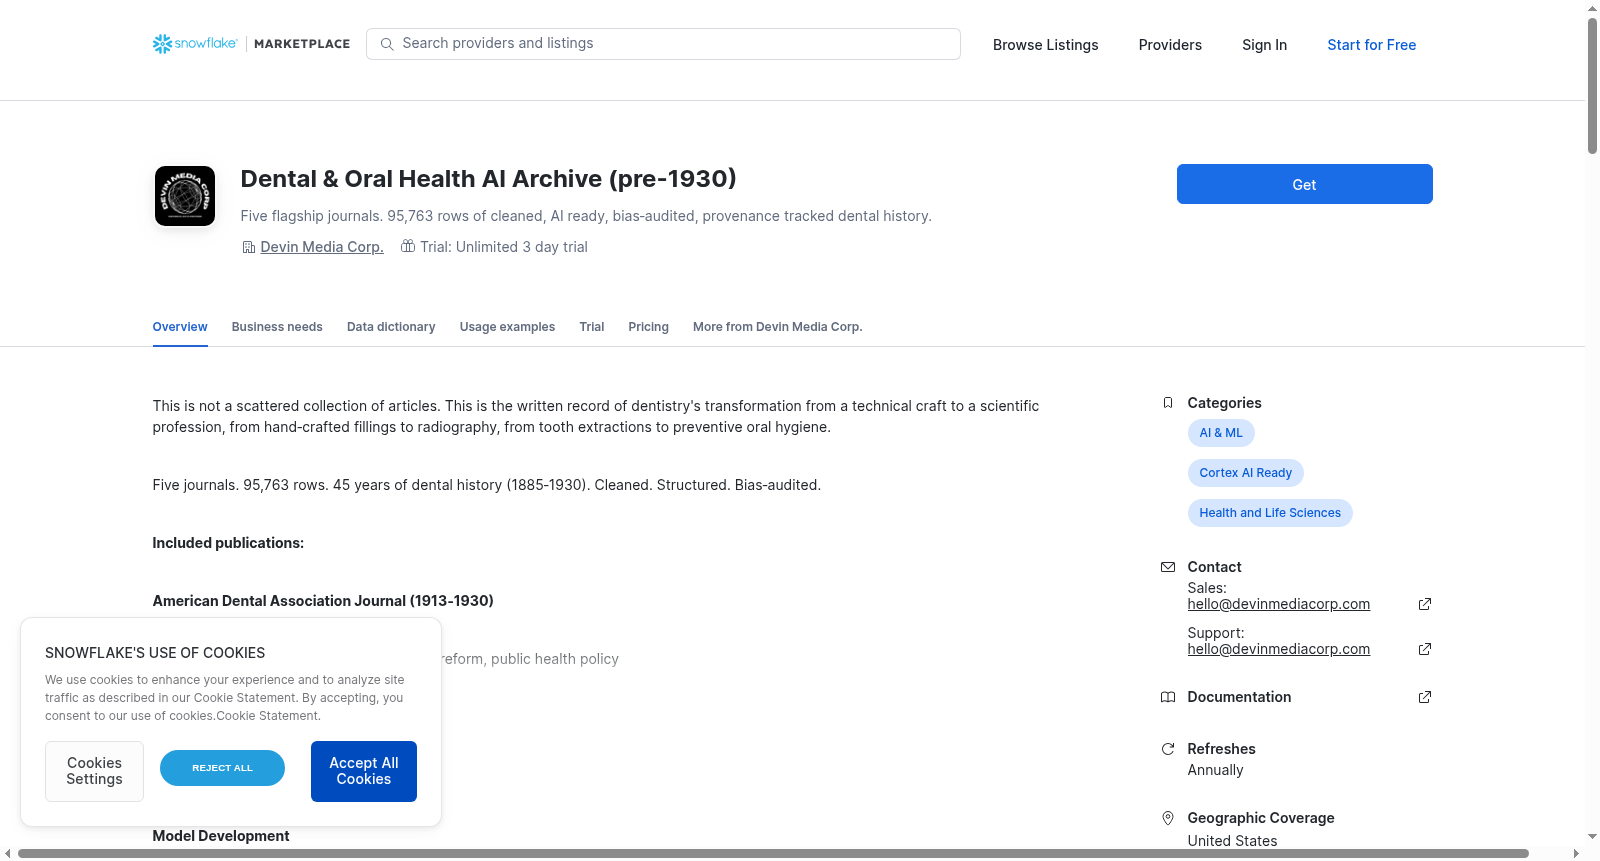The width and height of the screenshot is (1600, 861).
Task: Select the Overview tab
Action: pos(180,327)
